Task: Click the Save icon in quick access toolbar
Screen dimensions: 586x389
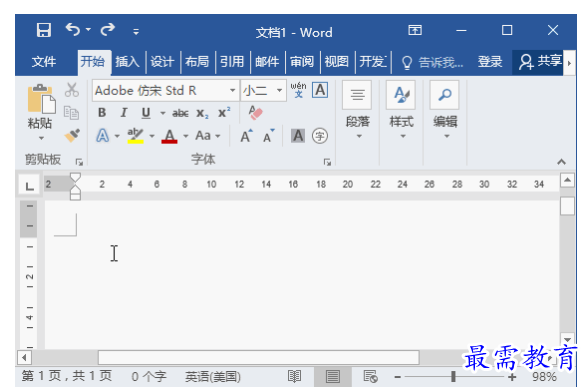Action: point(44,30)
